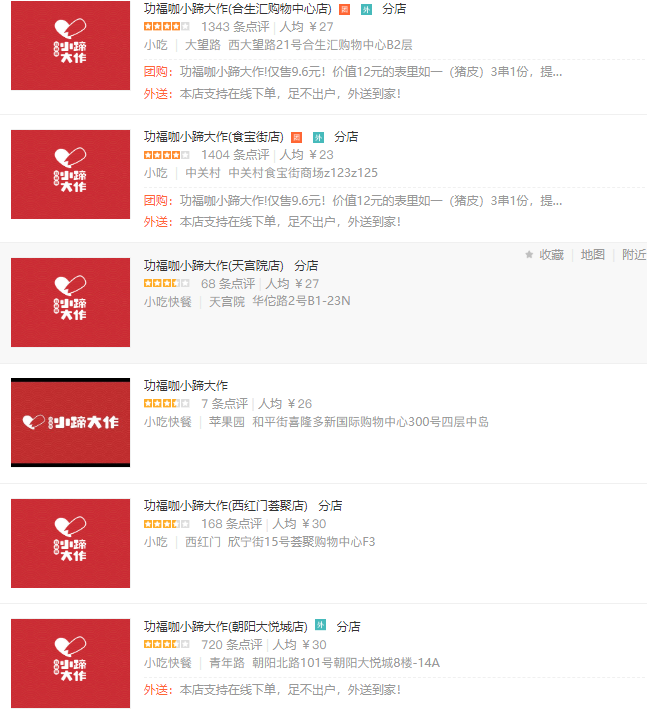Click the 苹果园 area link

pyautogui.click(x=227, y=422)
